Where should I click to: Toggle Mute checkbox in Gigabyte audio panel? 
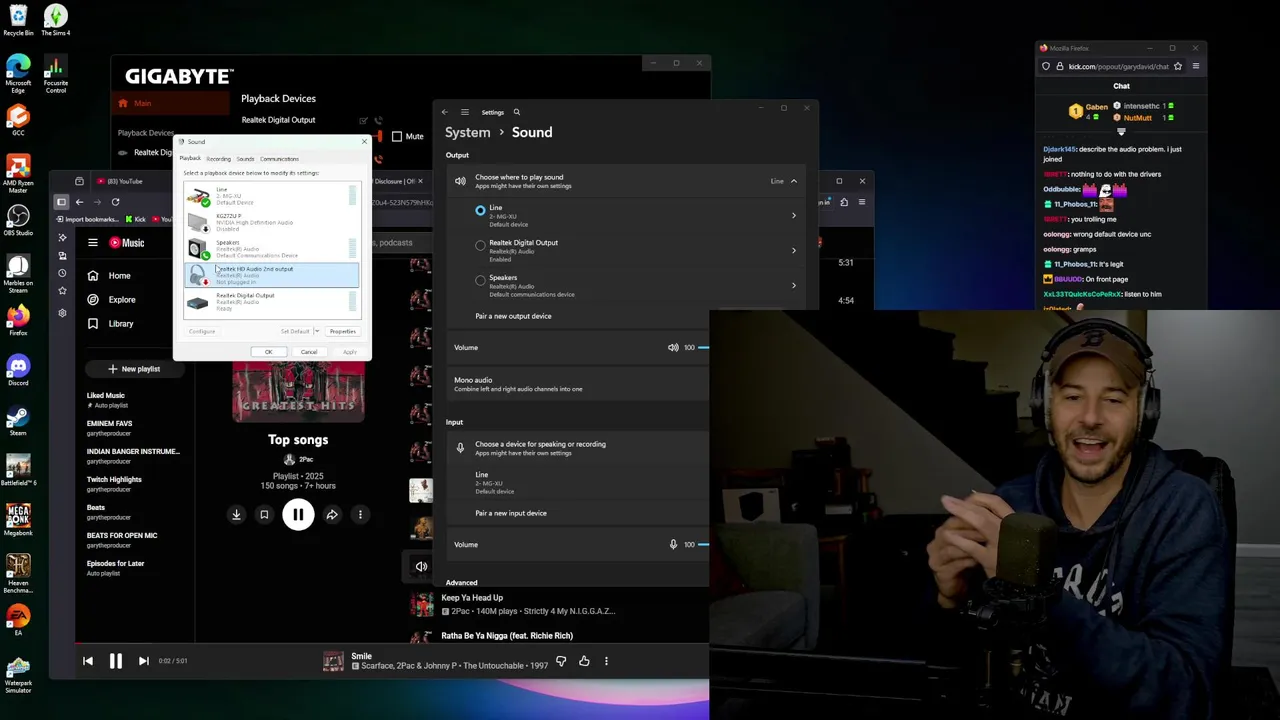[x=397, y=136]
